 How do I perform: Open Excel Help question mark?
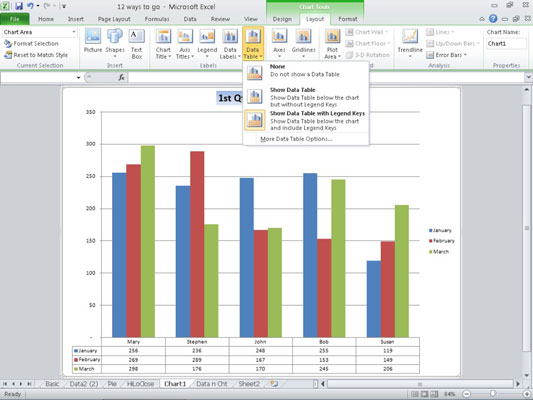coord(493,19)
